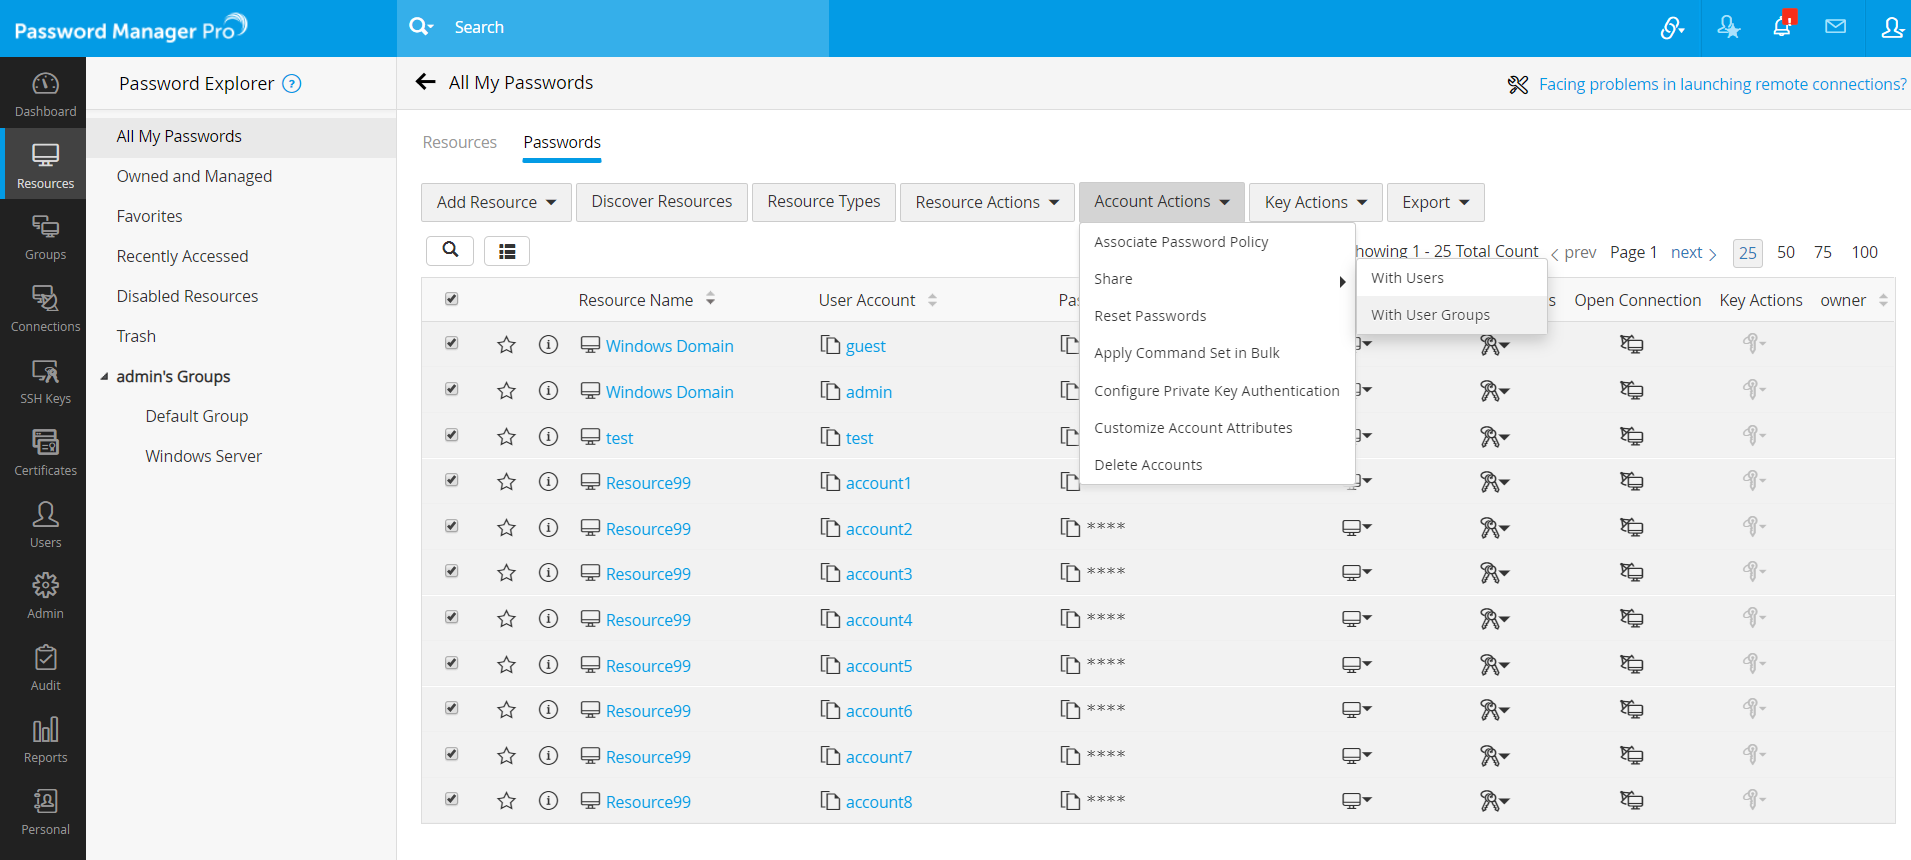Switch to the Resources tab
This screenshot has width=1911, height=860.
coord(459,142)
